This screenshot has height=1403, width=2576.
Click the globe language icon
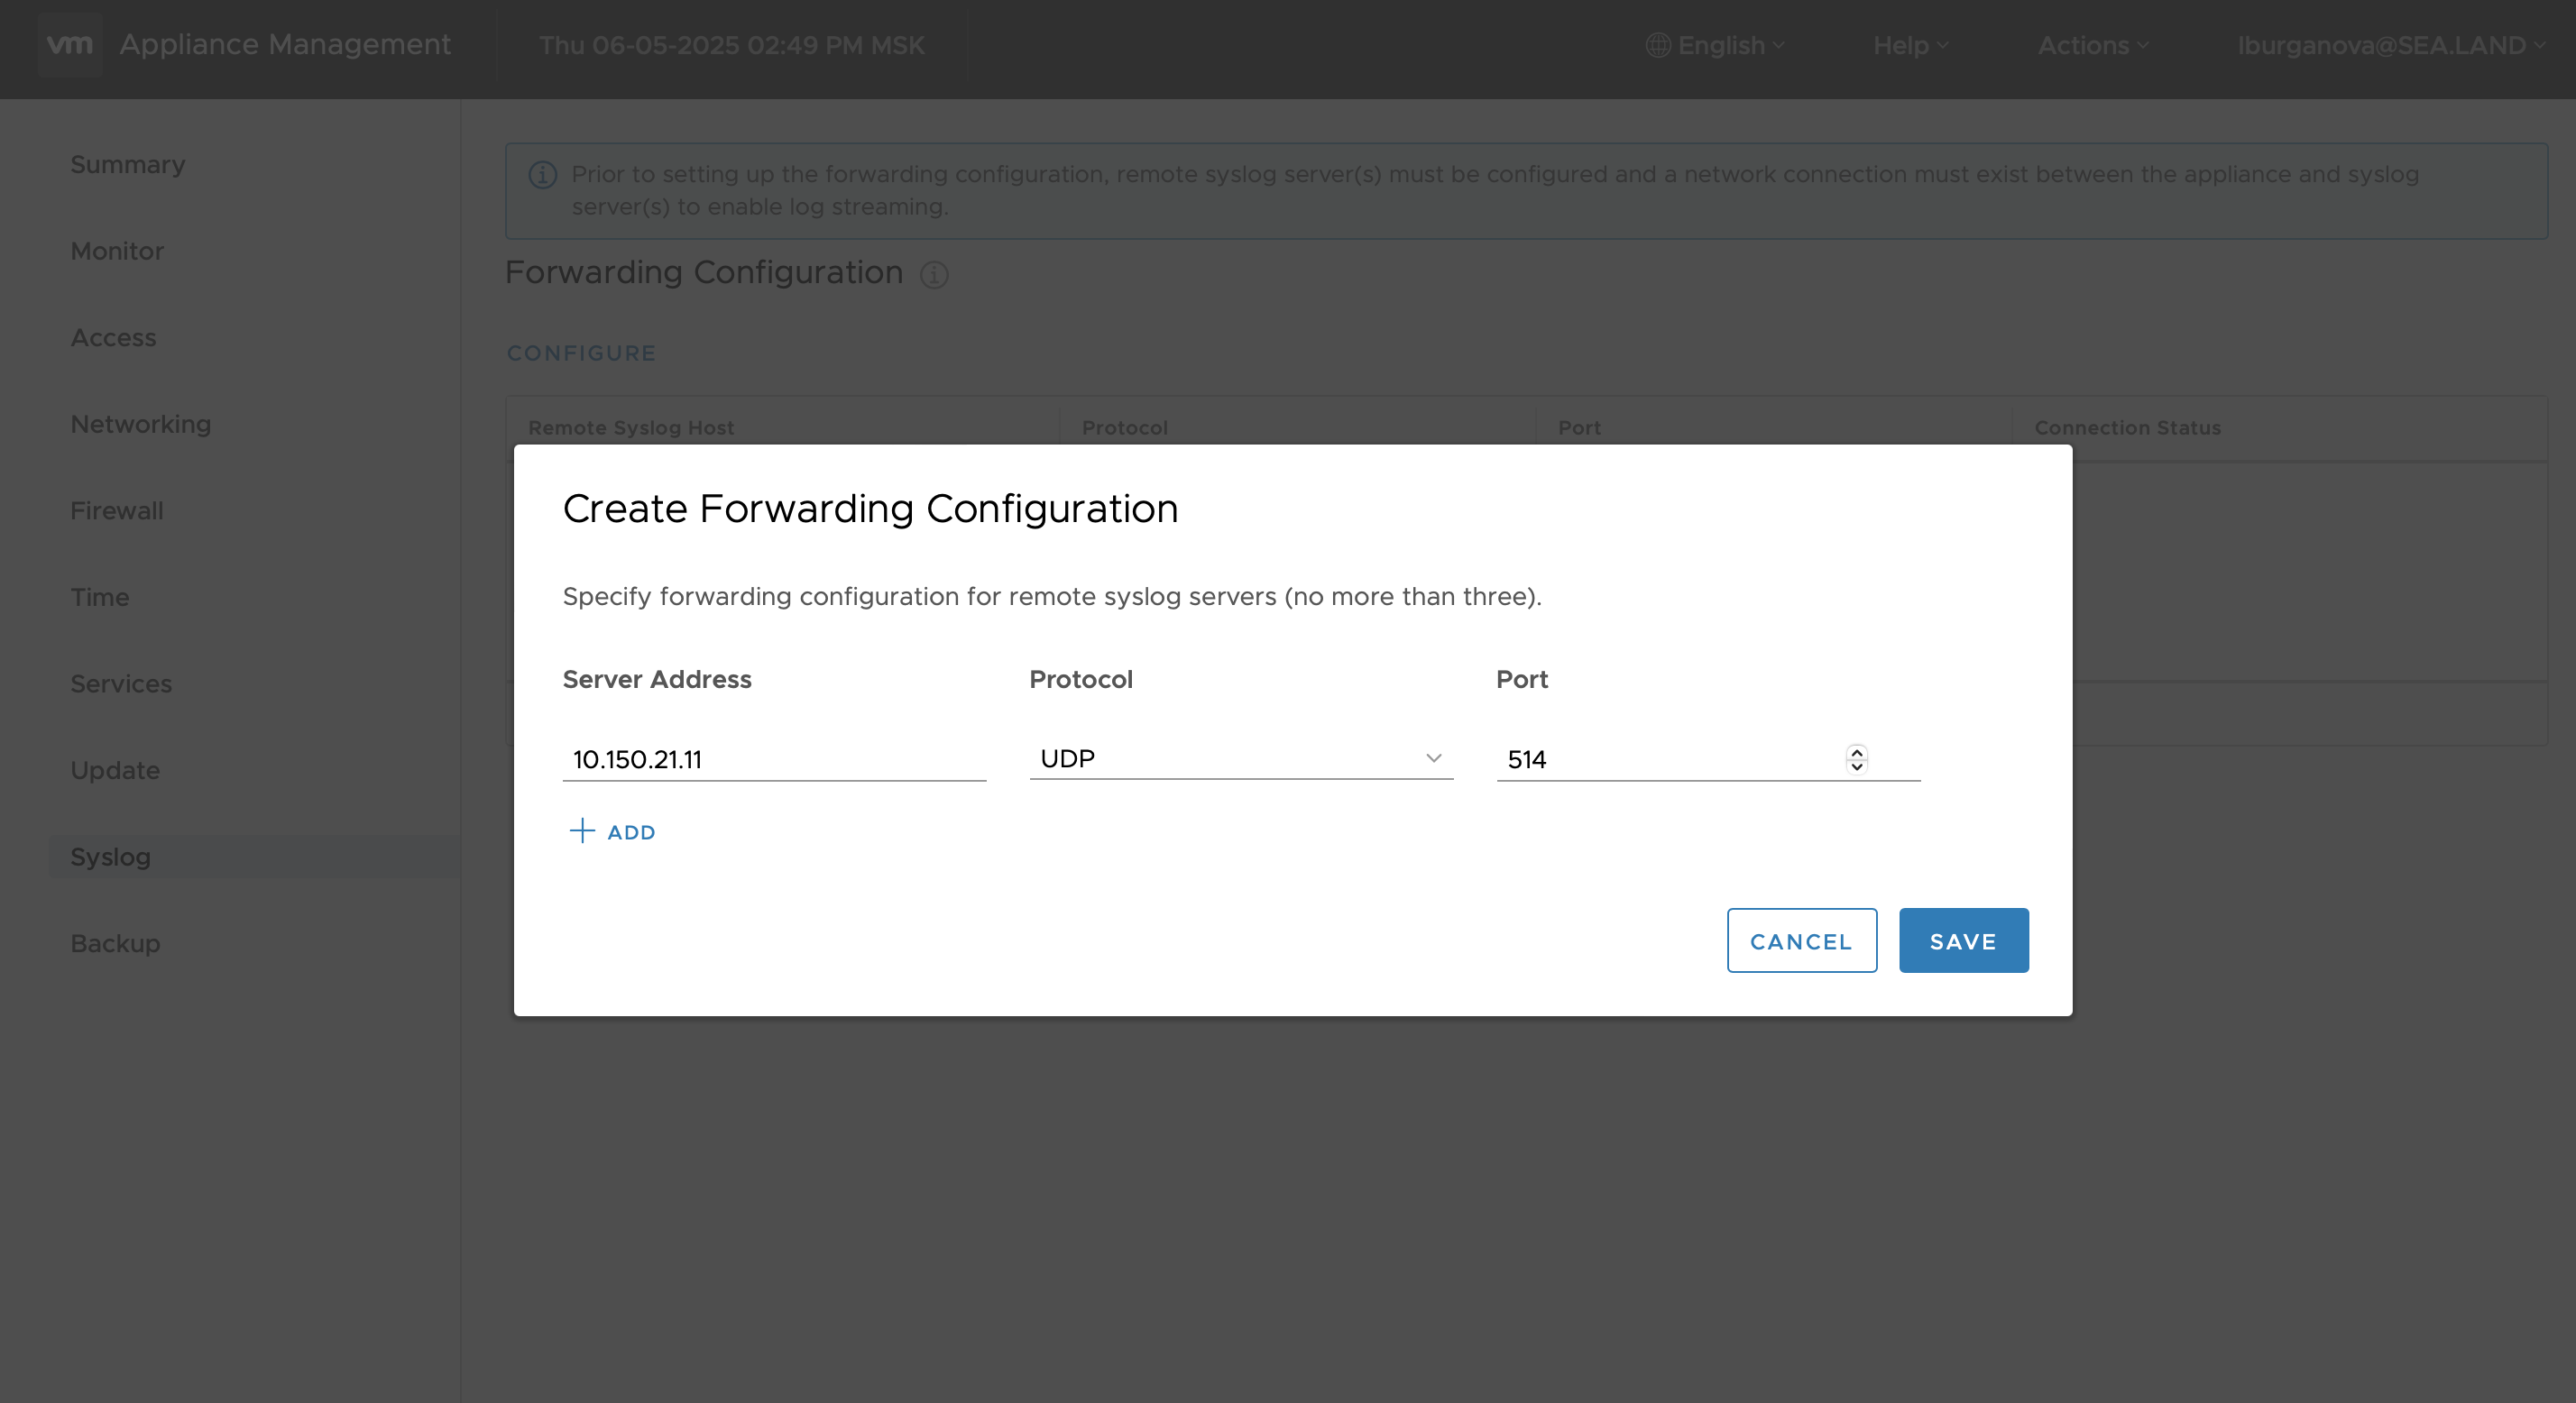coord(1657,45)
